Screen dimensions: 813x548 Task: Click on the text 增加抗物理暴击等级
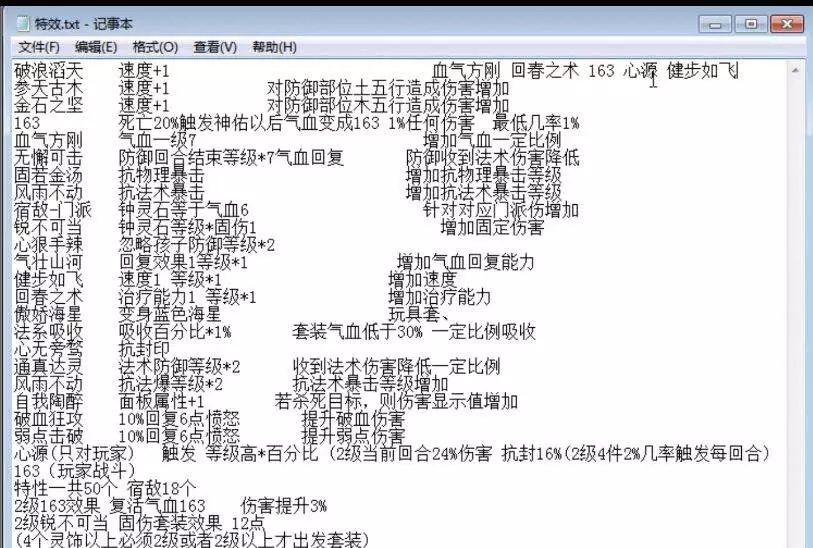point(484,175)
